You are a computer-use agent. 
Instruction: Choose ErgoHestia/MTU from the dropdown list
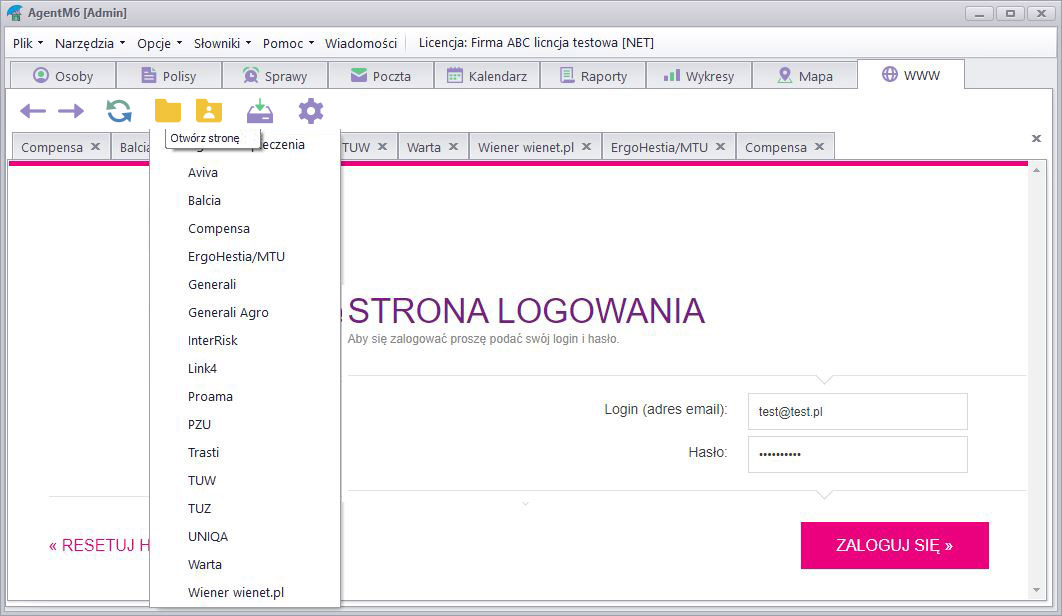pyautogui.click(x=245, y=257)
